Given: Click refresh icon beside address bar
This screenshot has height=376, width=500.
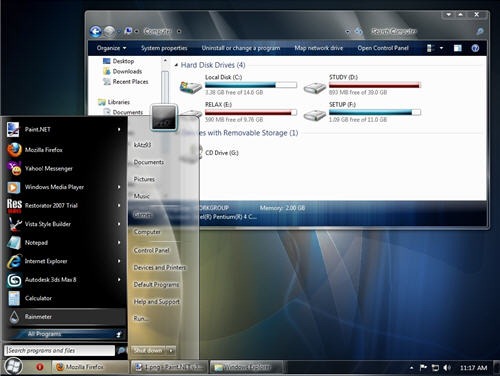Looking at the screenshot, I should click(x=358, y=32).
